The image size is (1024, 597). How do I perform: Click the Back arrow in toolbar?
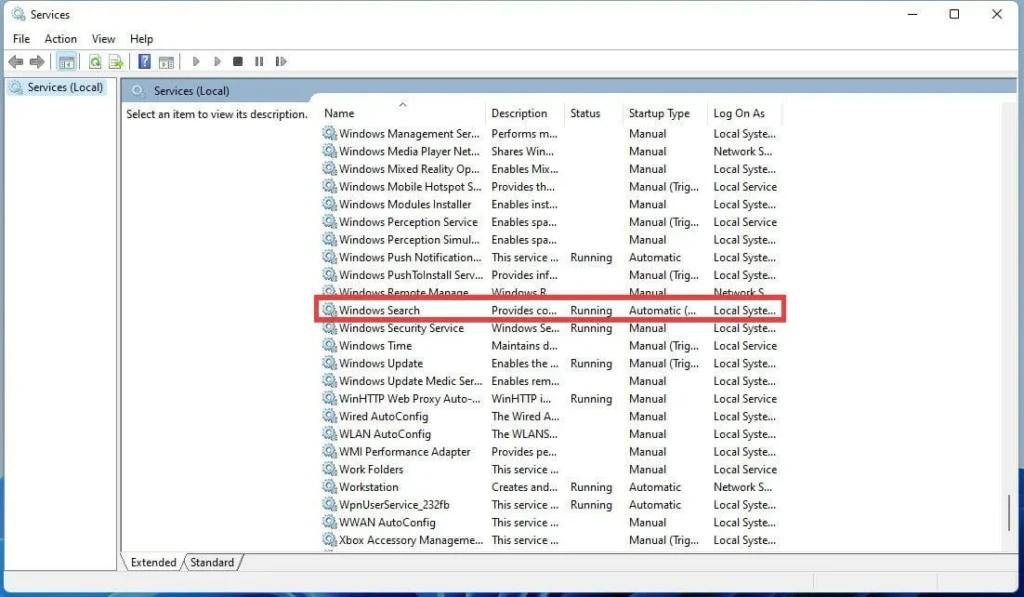tap(16, 62)
